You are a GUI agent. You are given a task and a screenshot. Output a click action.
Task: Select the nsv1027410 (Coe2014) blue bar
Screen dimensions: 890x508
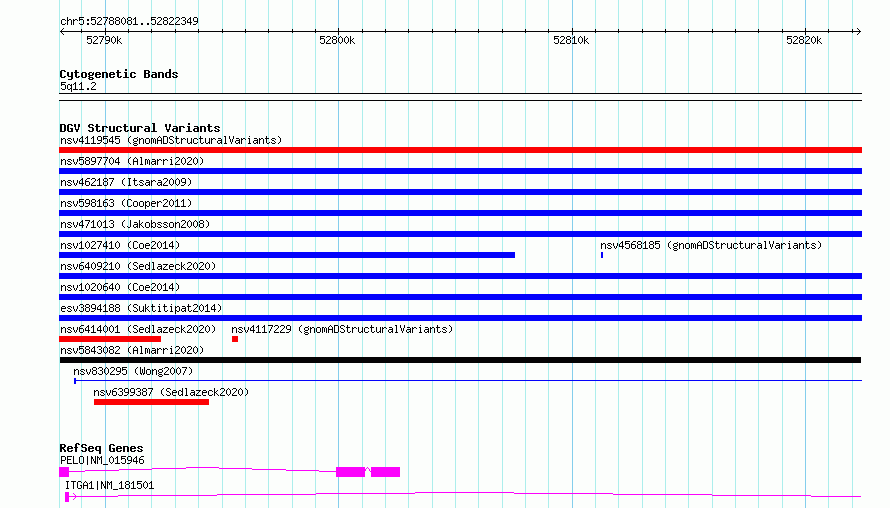pyautogui.click(x=287, y=255)
